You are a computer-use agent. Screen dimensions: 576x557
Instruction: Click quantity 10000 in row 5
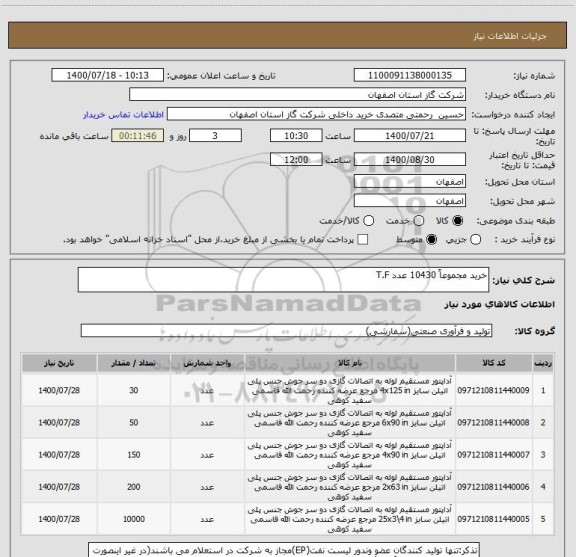[x=134, y=519]
